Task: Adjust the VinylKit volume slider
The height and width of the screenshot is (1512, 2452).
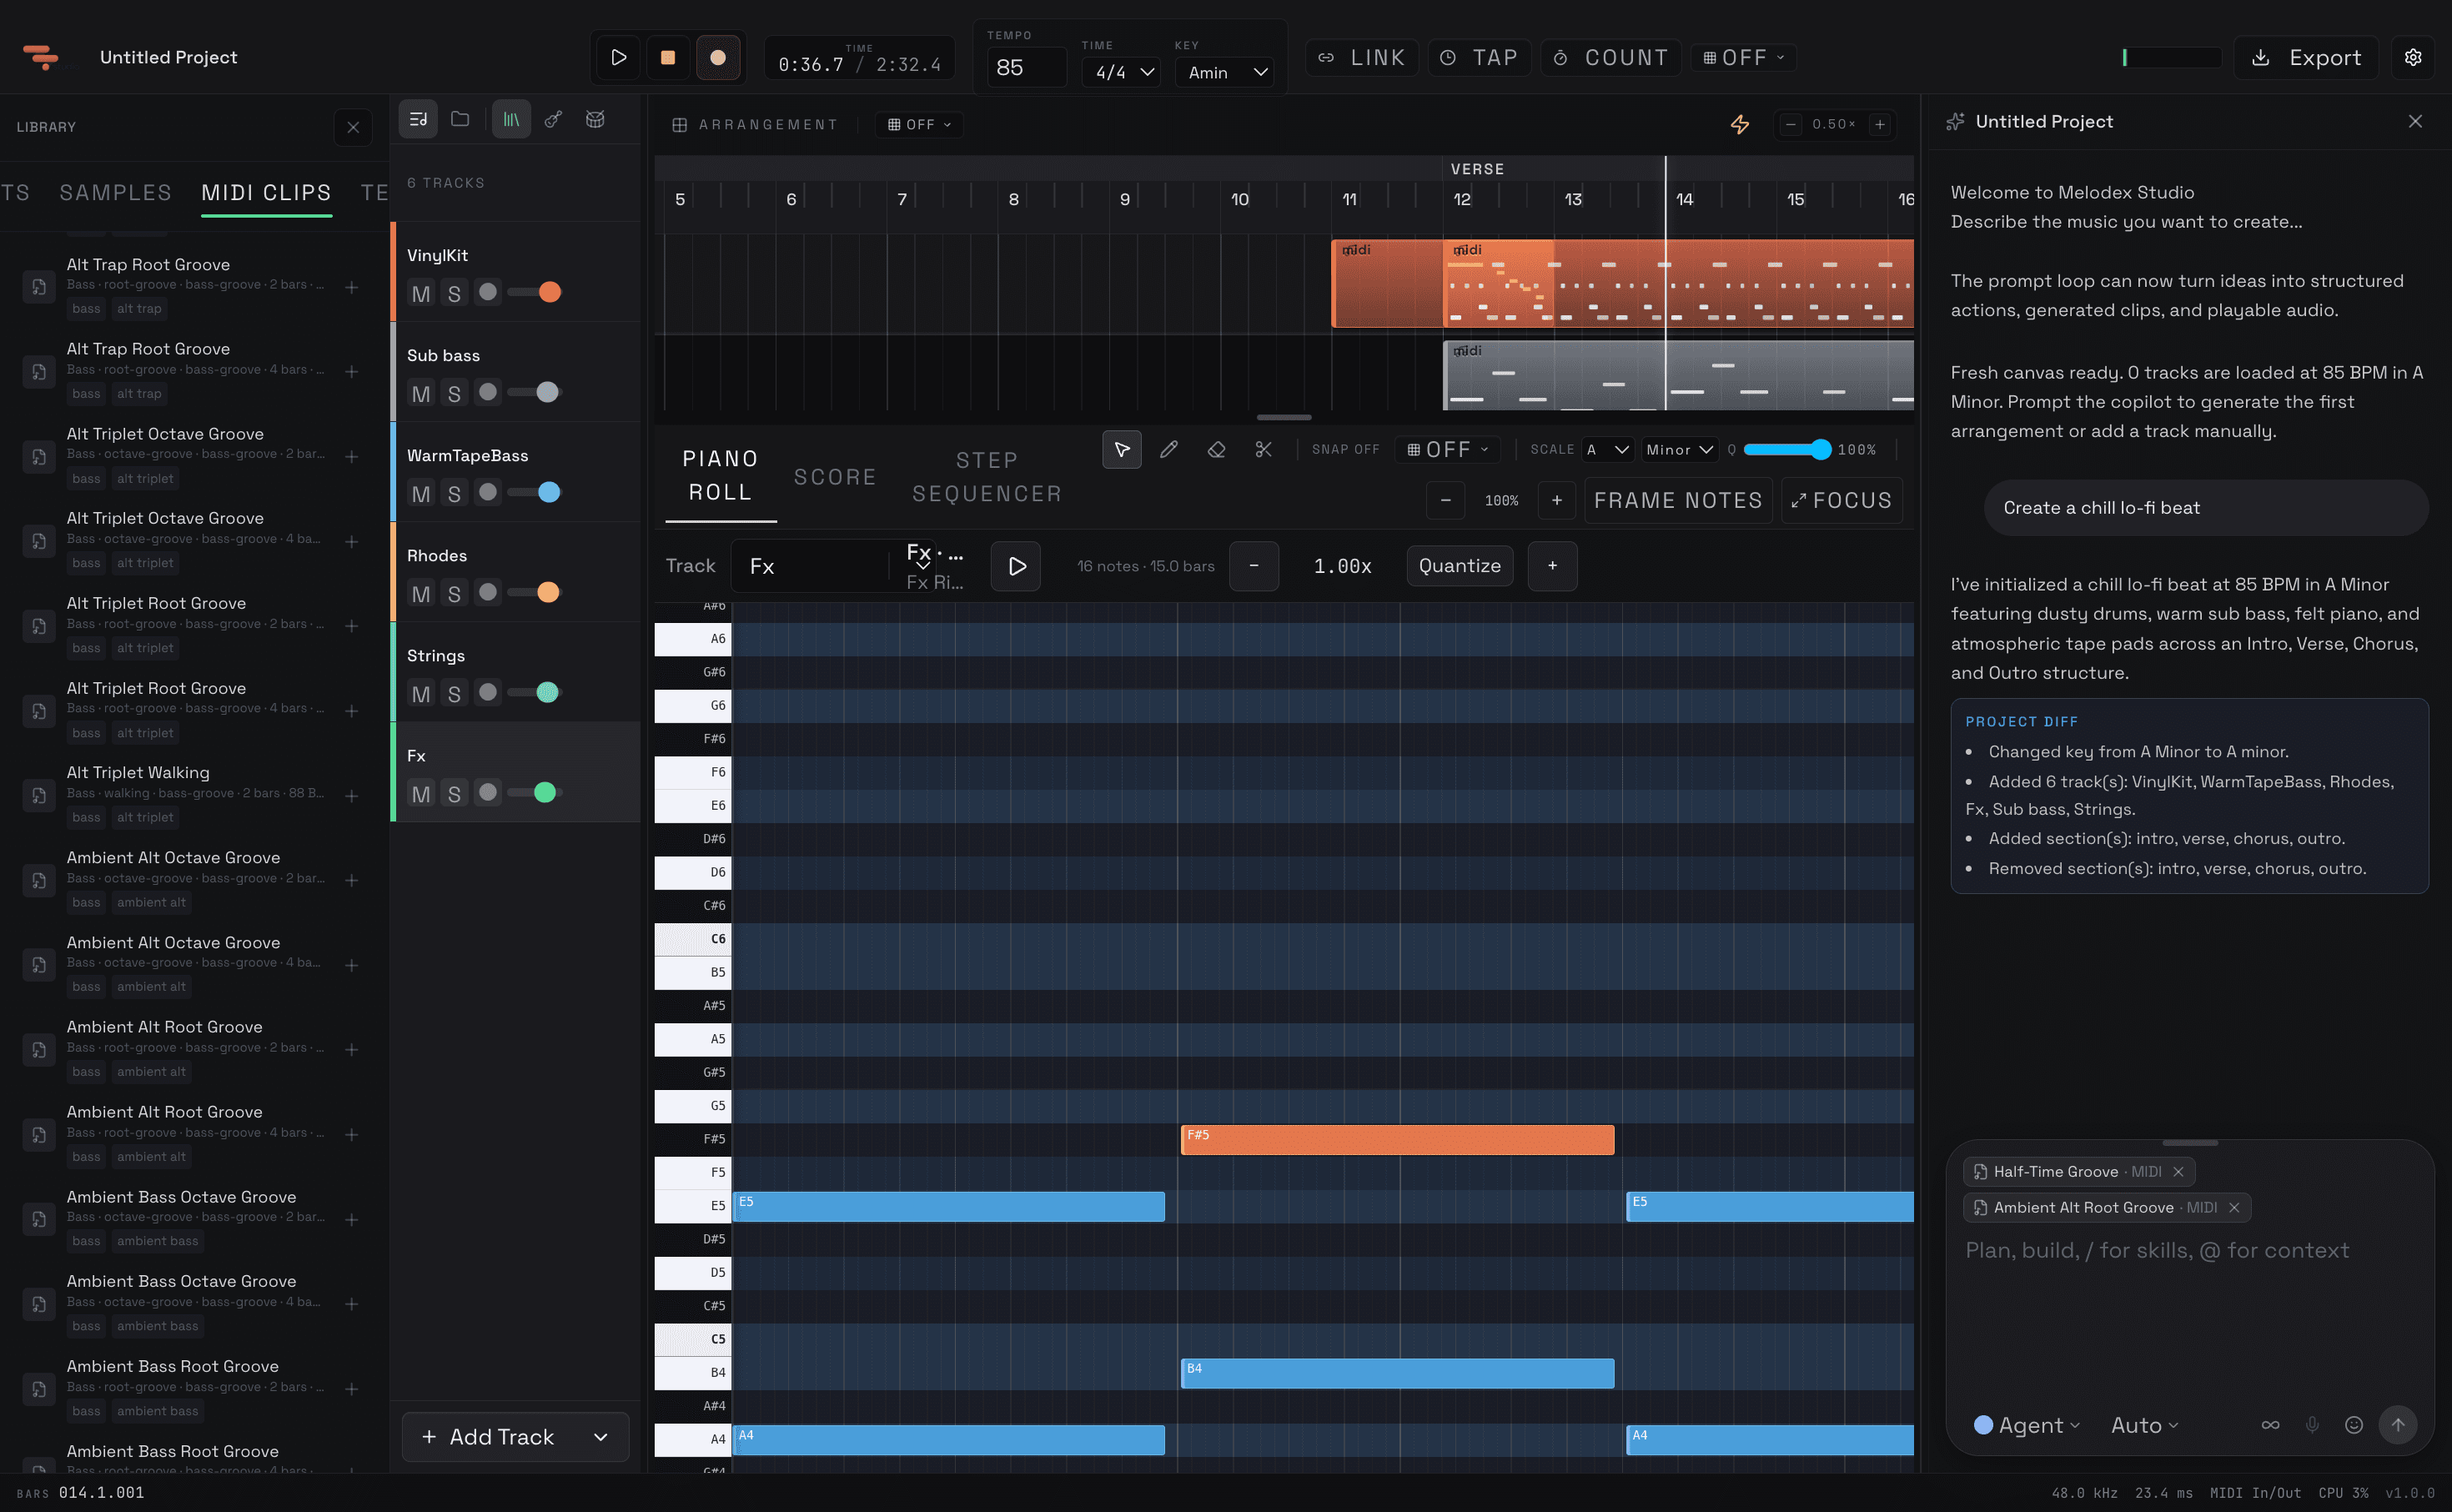Action: [535, 292]
